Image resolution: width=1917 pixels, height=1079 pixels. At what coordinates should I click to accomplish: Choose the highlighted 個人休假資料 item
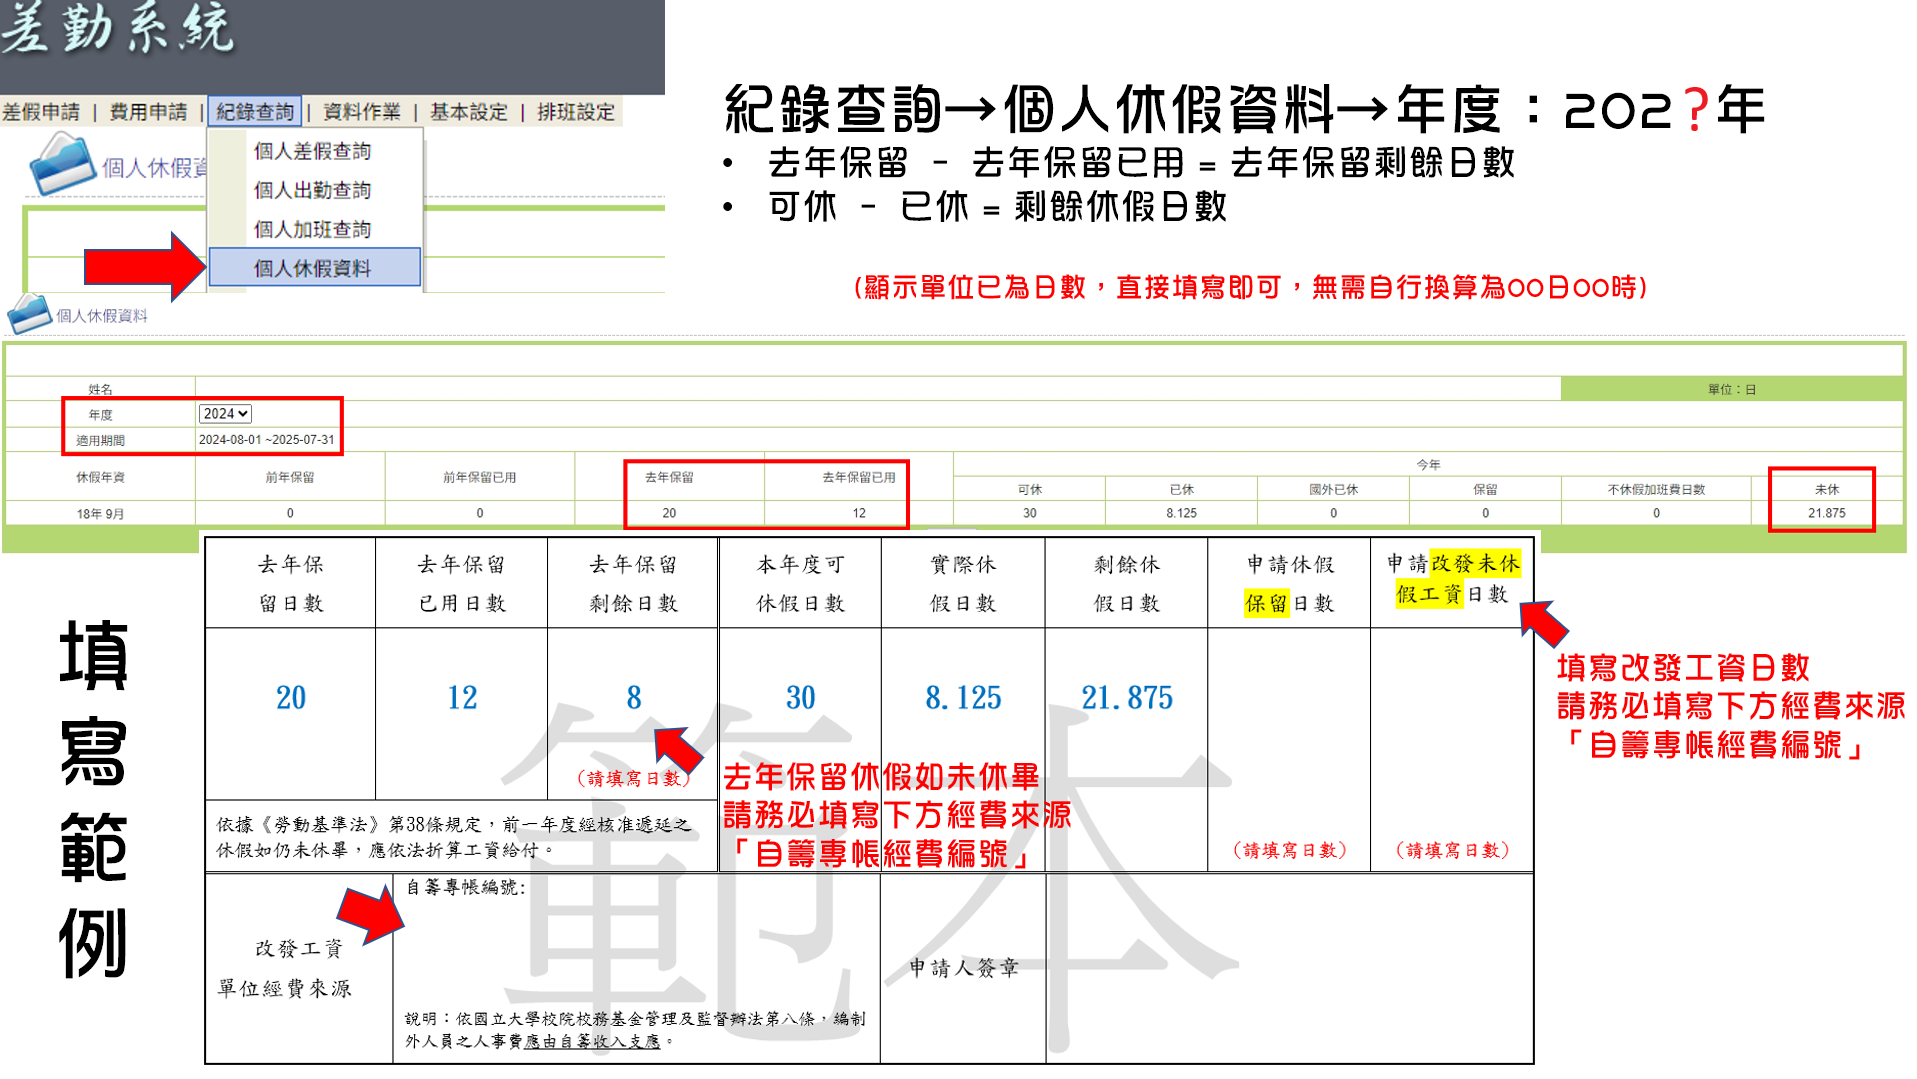(312, 268)
